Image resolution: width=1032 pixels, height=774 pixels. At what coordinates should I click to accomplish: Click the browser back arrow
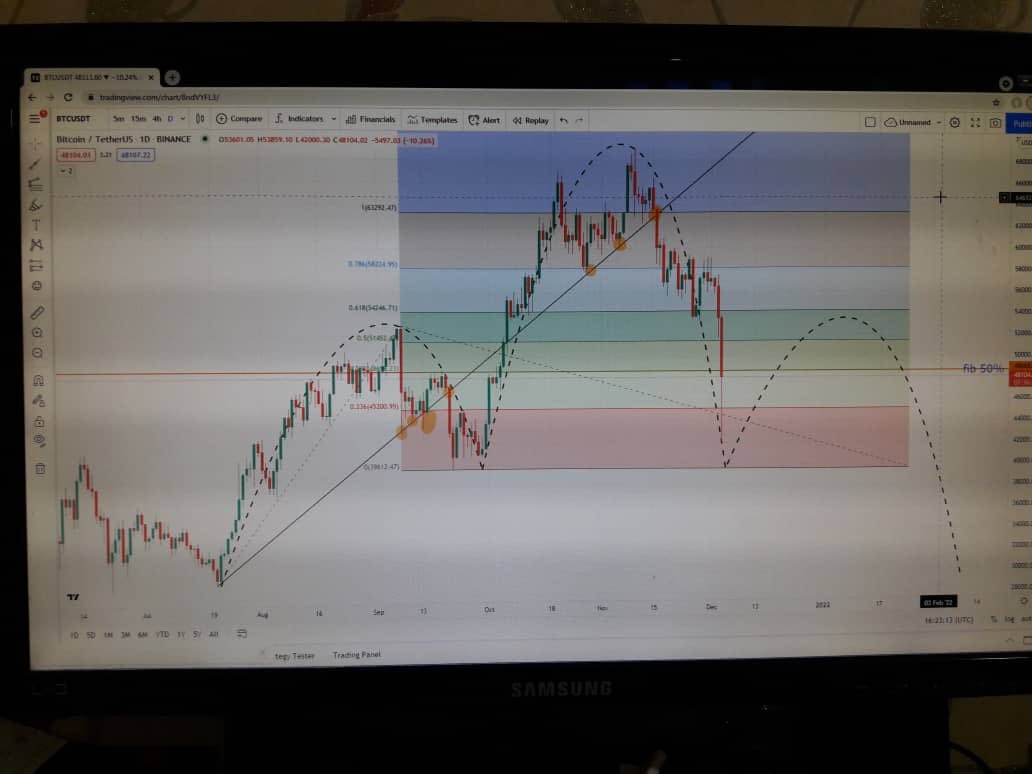tap(32, 97)
